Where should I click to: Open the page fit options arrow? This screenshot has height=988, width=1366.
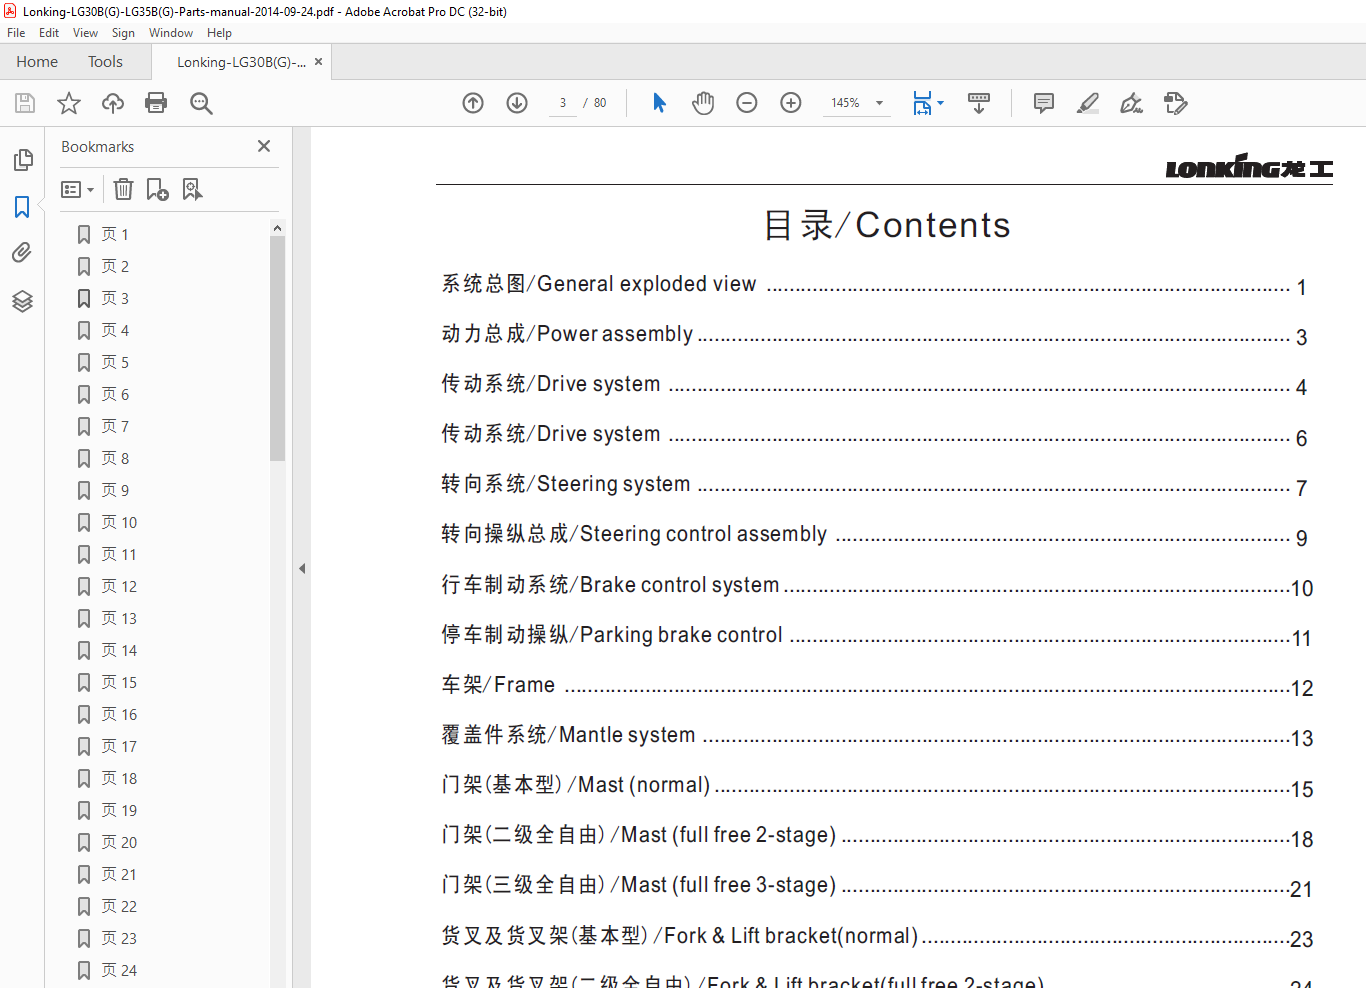tap(940, 103)
